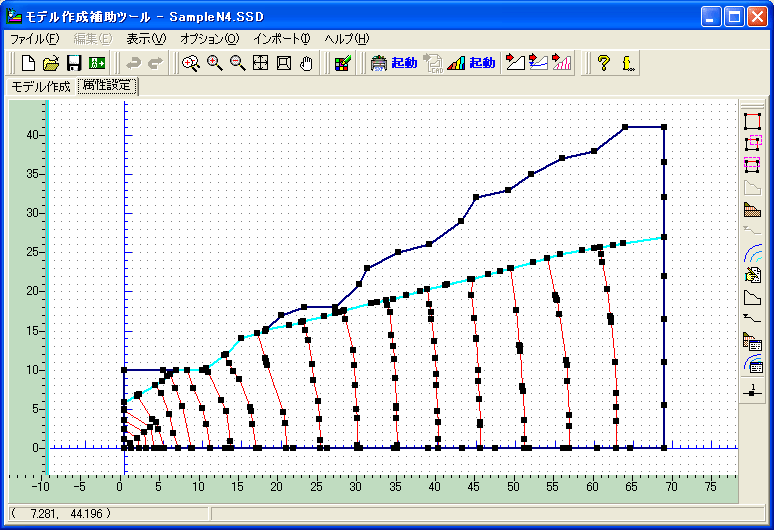
Task: Click the fit-all view icon
Action: [x=260, y=63]
